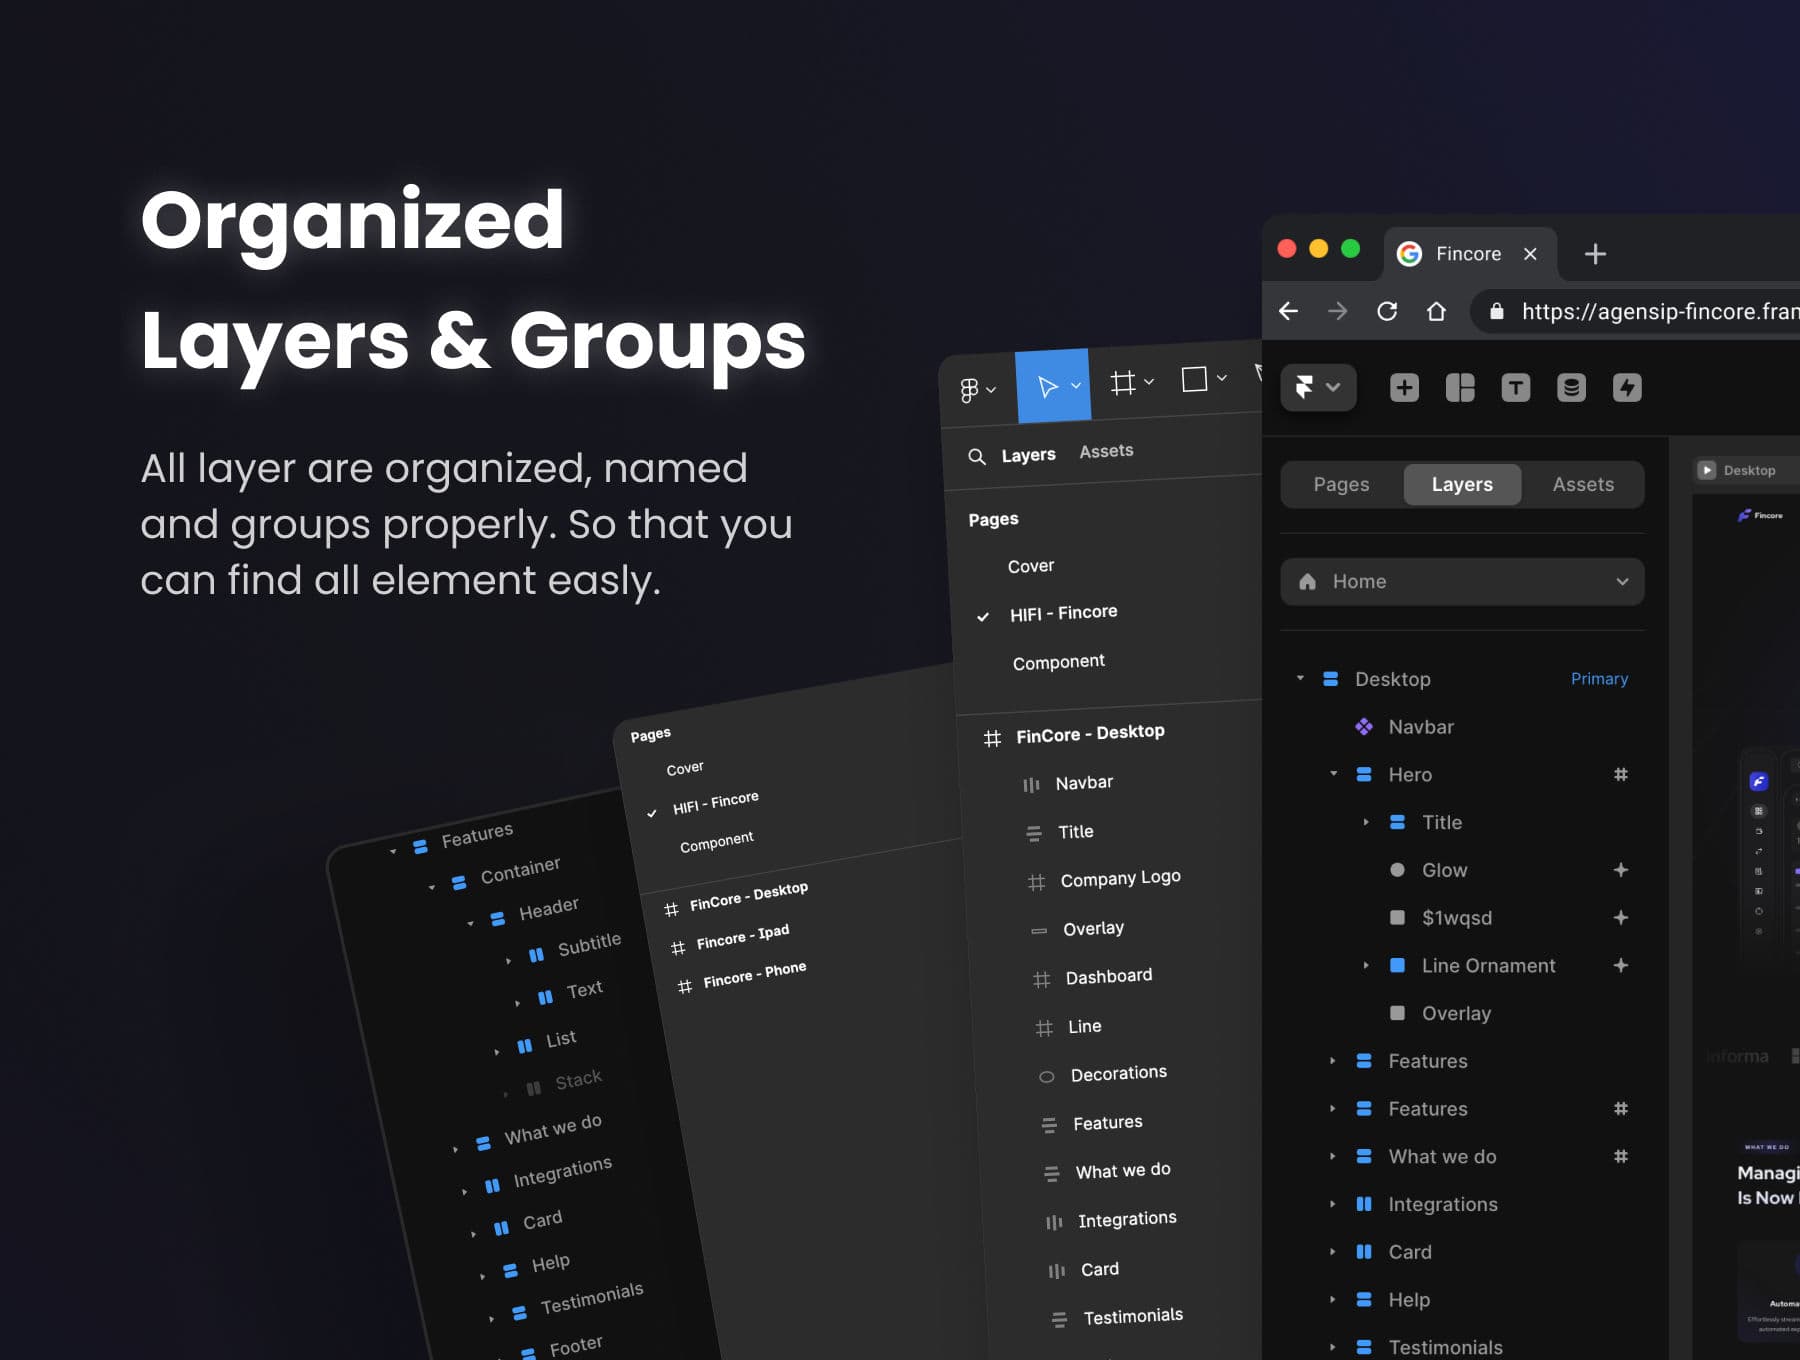
Task: Open the CMS database icon
Action: 1571,387
